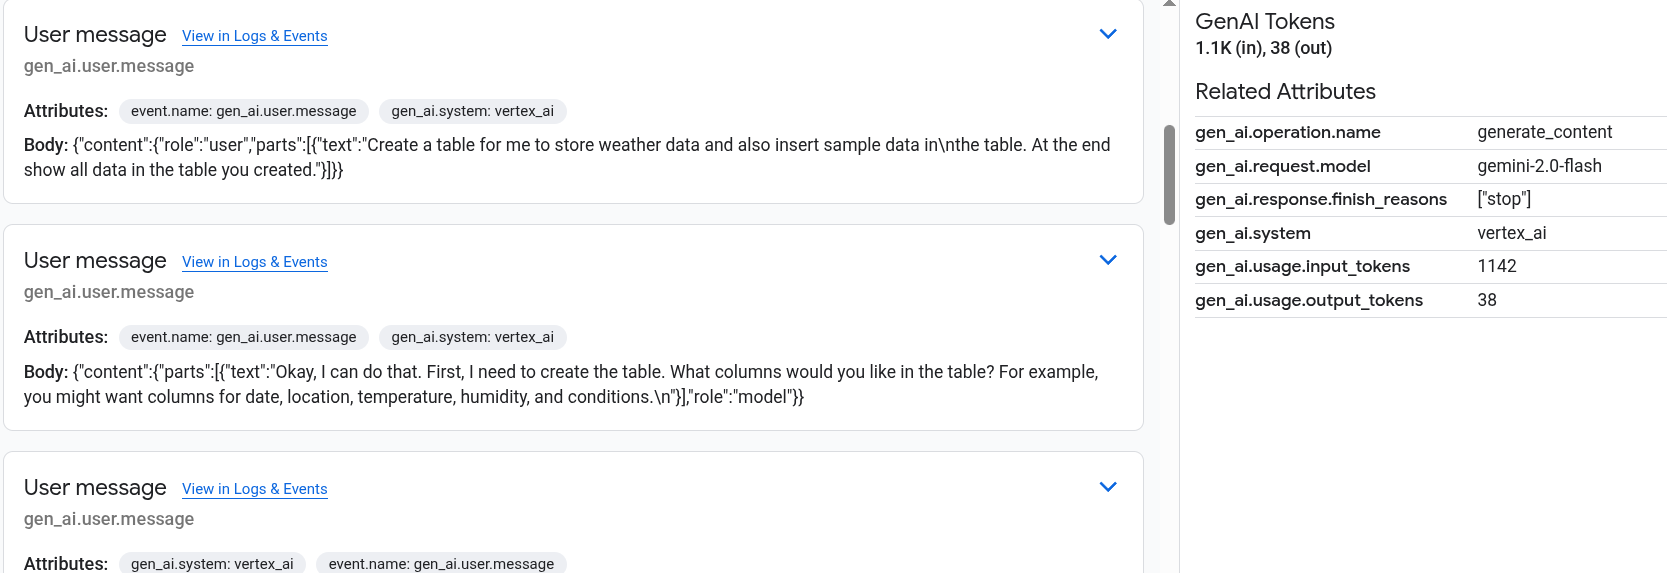The width and height of the screenshot is (1667, 573).
Task: Click the GenAI Tokens heading
Action: [x=1264, y=21]
